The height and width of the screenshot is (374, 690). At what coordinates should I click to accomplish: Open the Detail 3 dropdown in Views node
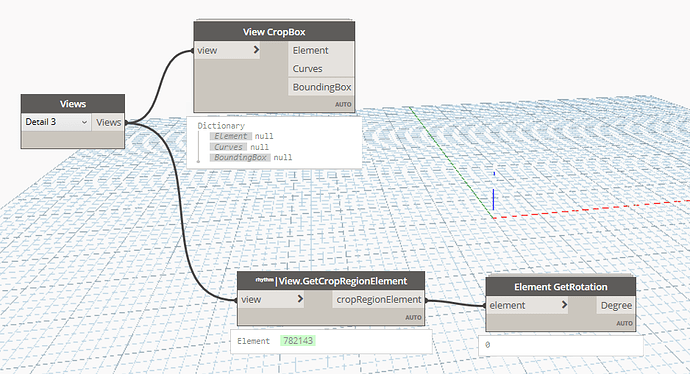click(x=56, y=122)
